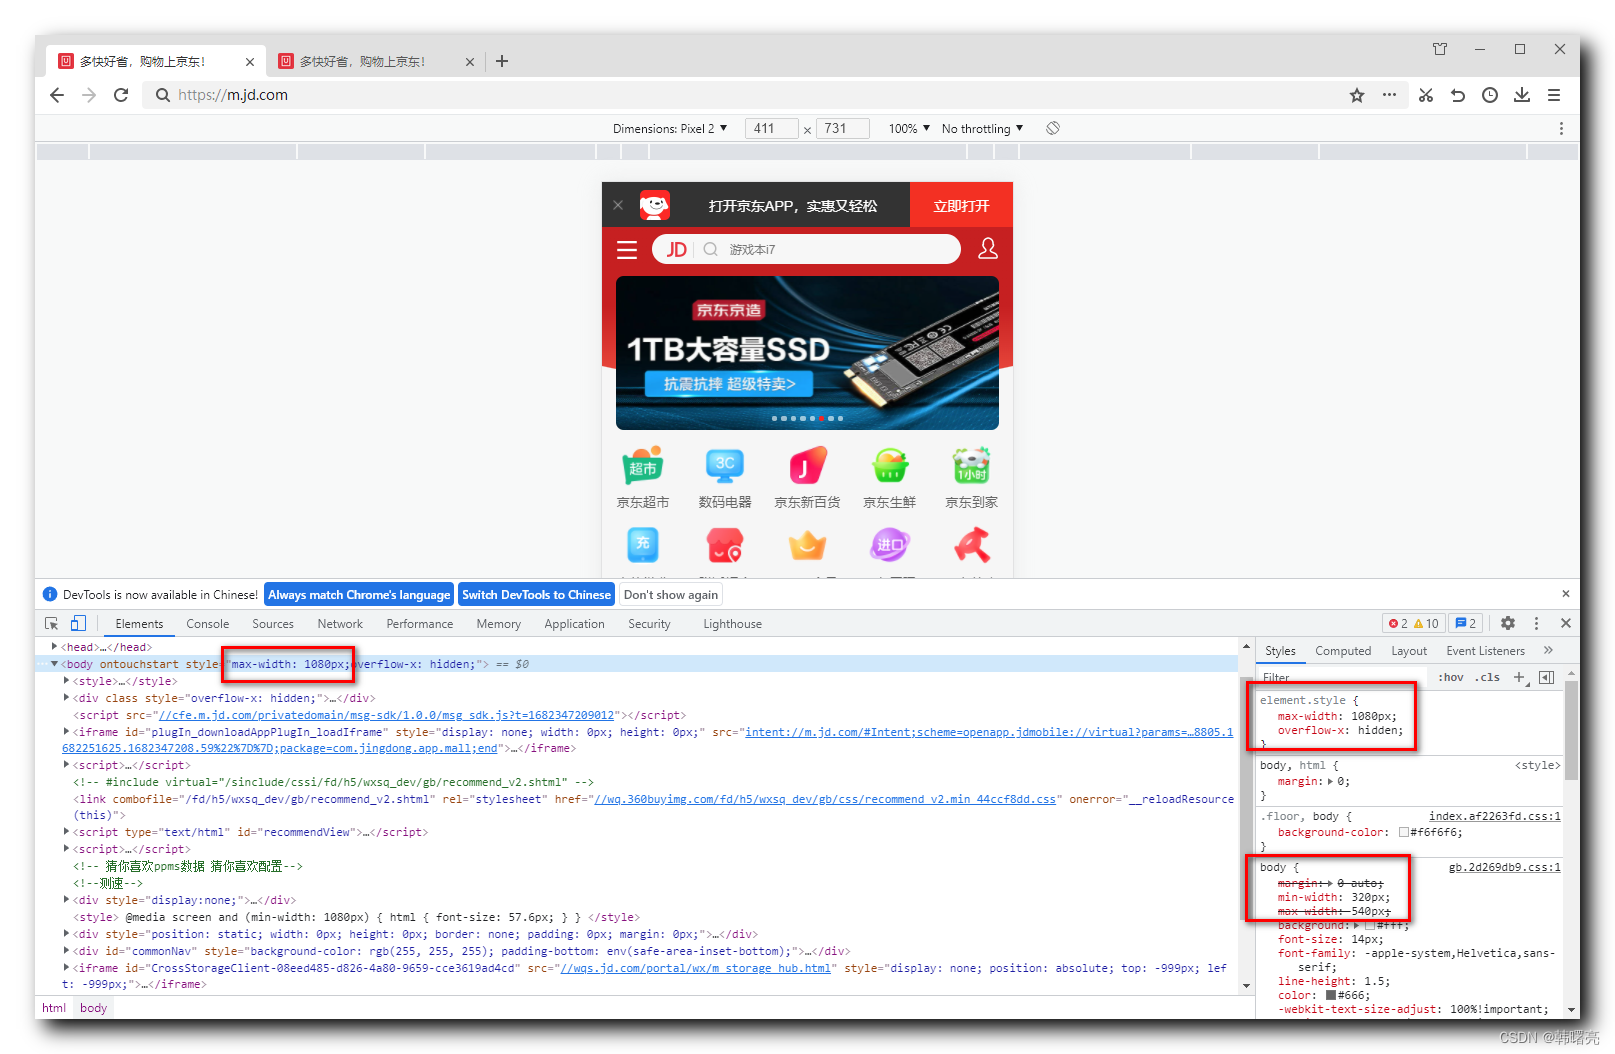The width and height of the screenshot is (1615, 1054).
Task: Expand the recommendView script node
Action: 66,832
